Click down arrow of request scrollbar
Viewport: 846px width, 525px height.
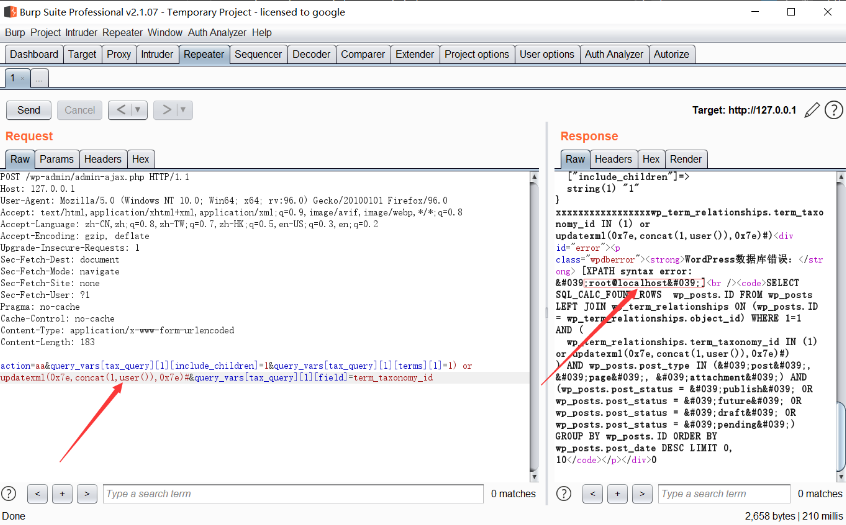(x=534, y=477)
